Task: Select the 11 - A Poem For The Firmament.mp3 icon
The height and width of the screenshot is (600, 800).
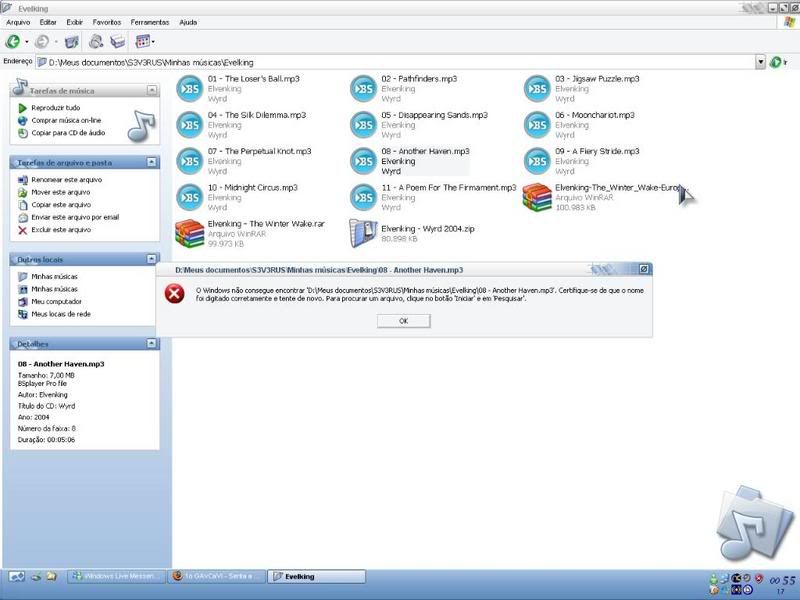Action: [363, 197]
